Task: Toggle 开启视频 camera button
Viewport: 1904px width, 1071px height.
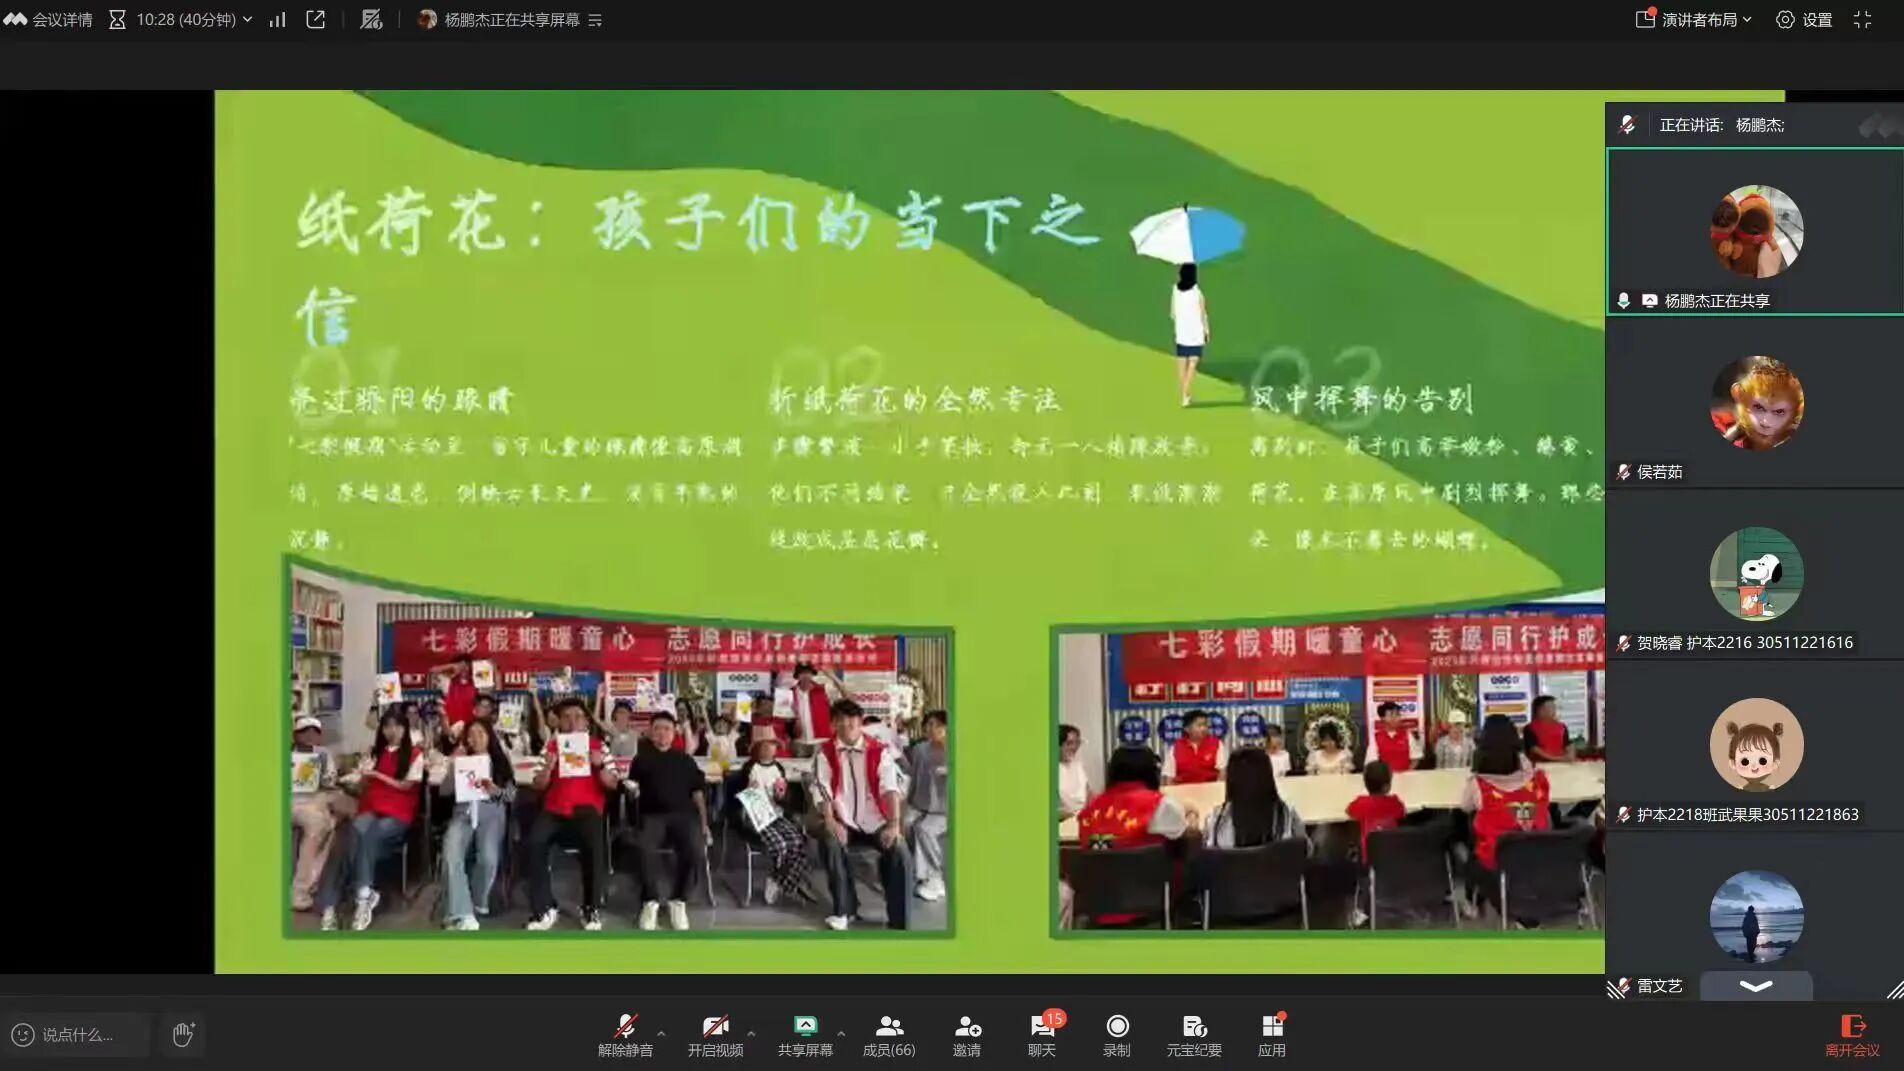Action: coord(715,1035)
